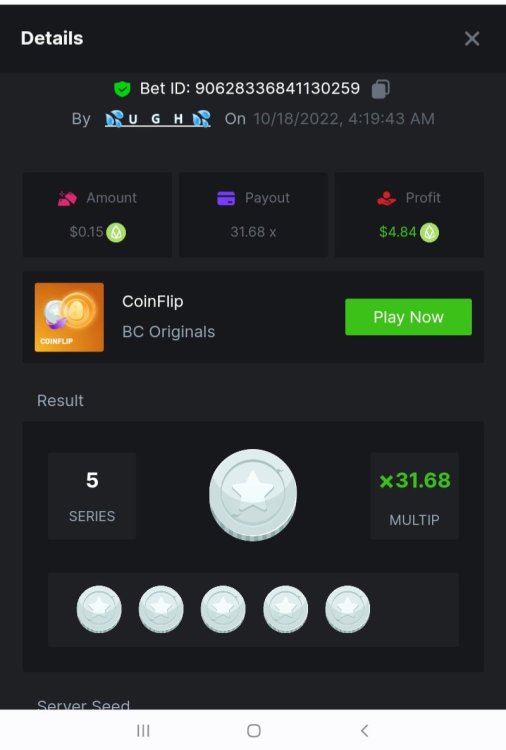Image resolution: width=506 pixels, height=750 pixels.
Task: Copy the Bet ID with the copy icon
Action: [x=381, y=89]
